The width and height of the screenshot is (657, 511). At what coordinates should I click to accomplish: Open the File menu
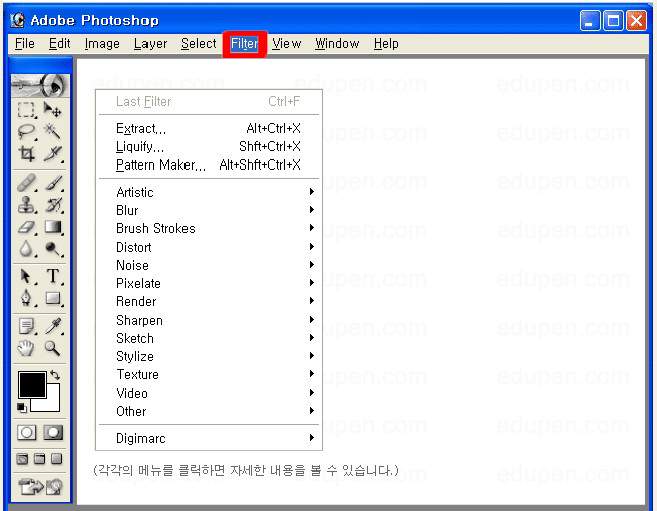pos(25,44)
